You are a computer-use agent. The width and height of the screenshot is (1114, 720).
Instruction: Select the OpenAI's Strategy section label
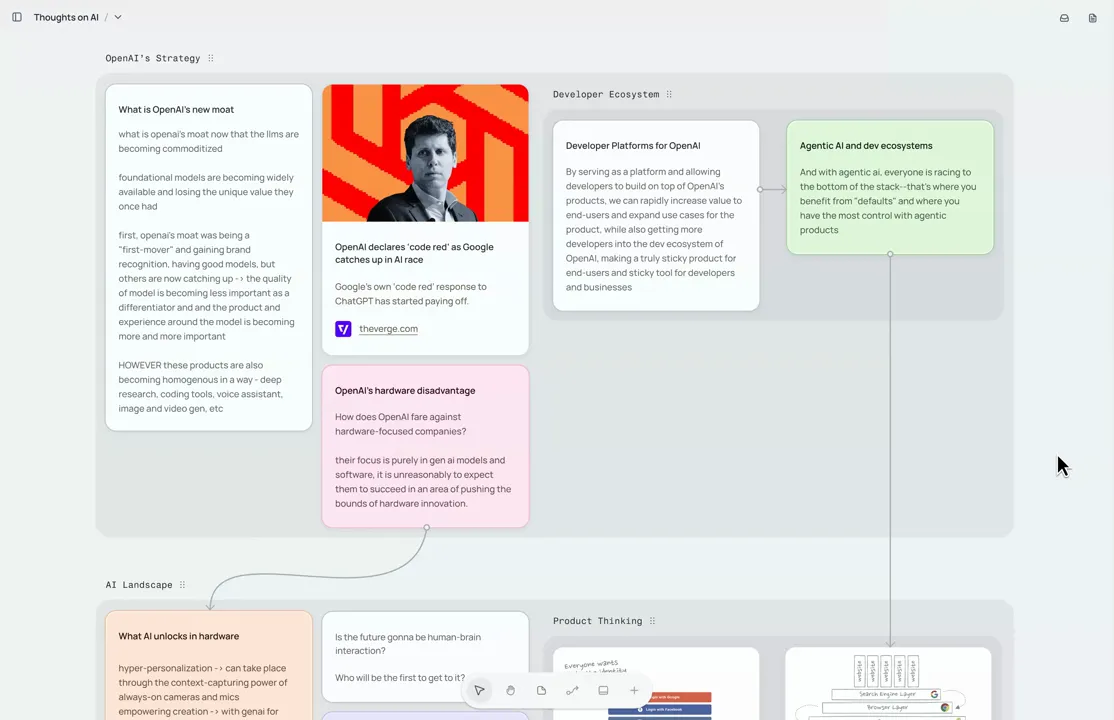pos(153,58)
